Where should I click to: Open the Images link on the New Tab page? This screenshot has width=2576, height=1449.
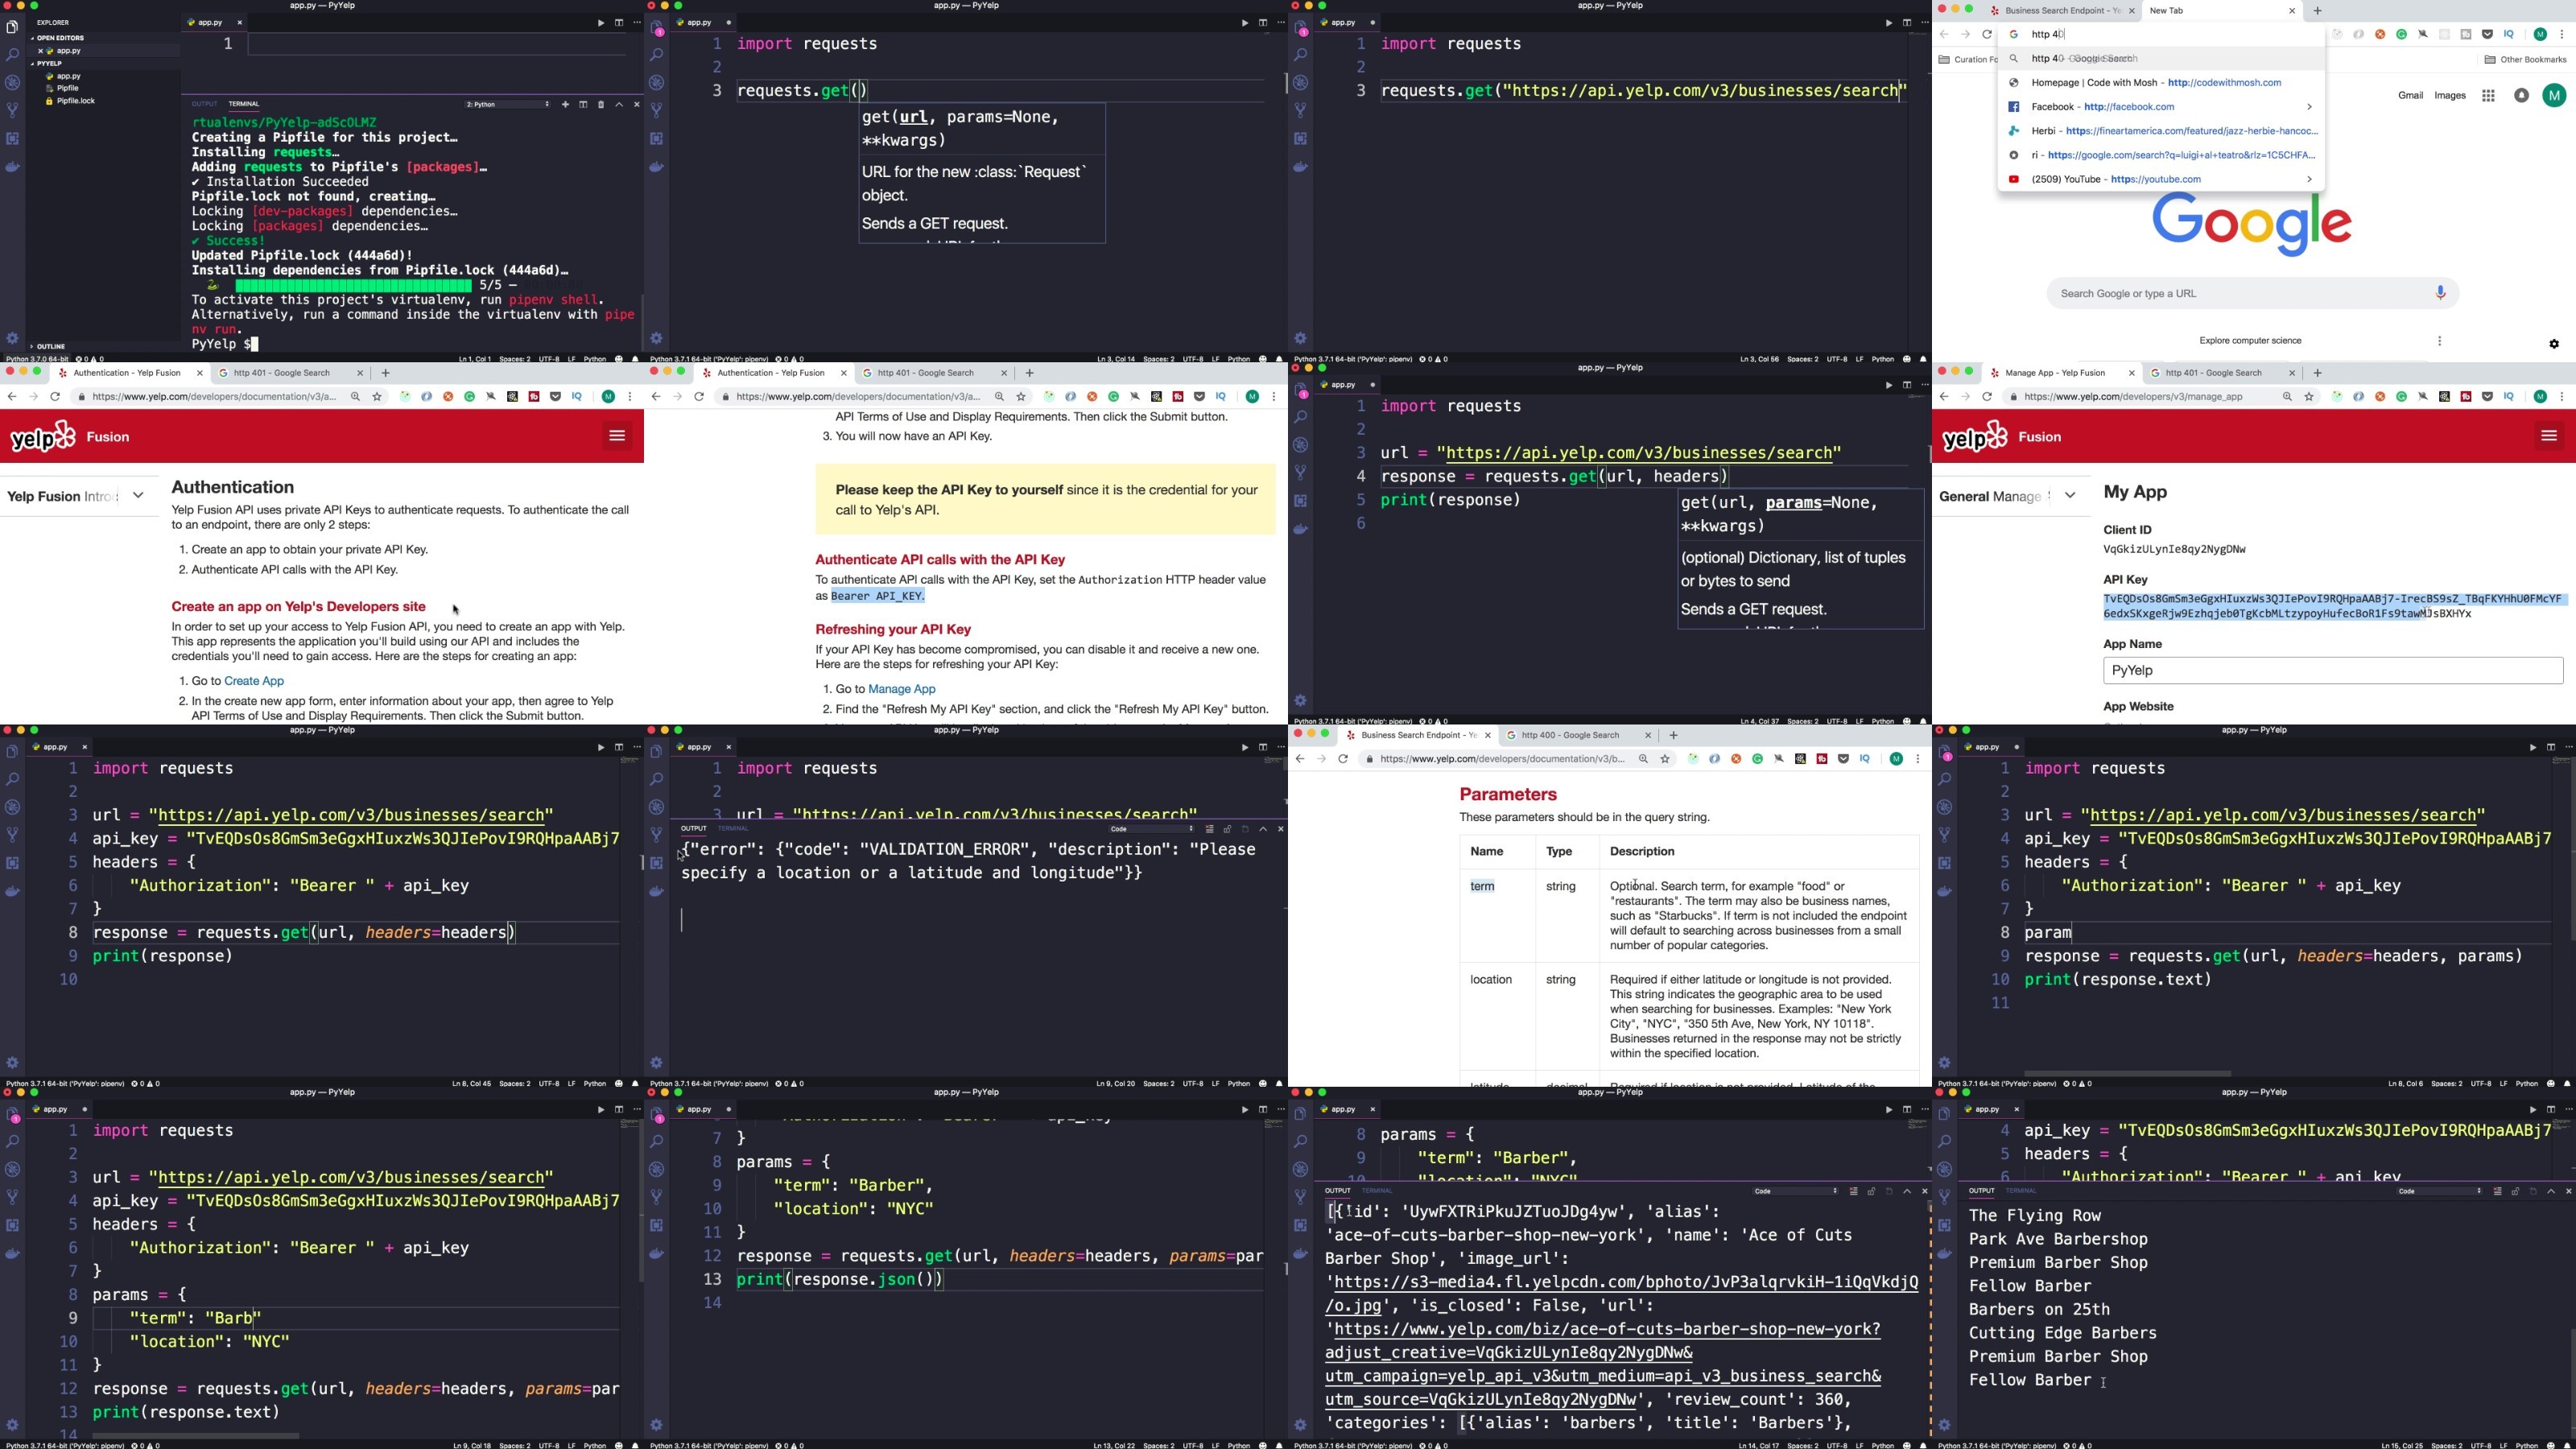(2450, 96)
